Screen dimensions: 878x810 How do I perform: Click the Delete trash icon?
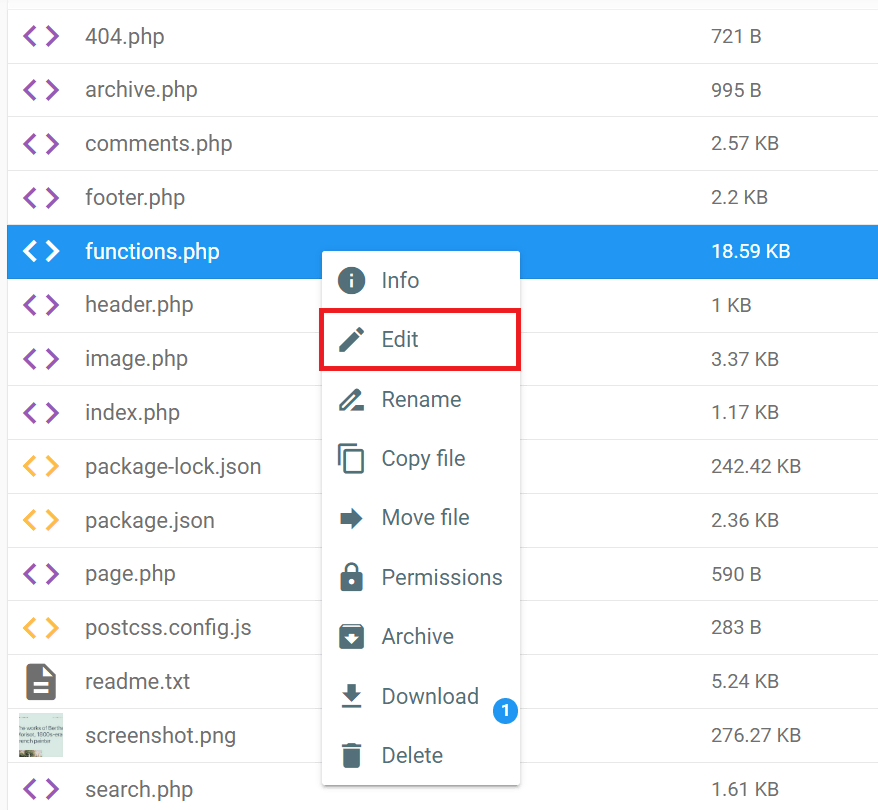point(351,755)
